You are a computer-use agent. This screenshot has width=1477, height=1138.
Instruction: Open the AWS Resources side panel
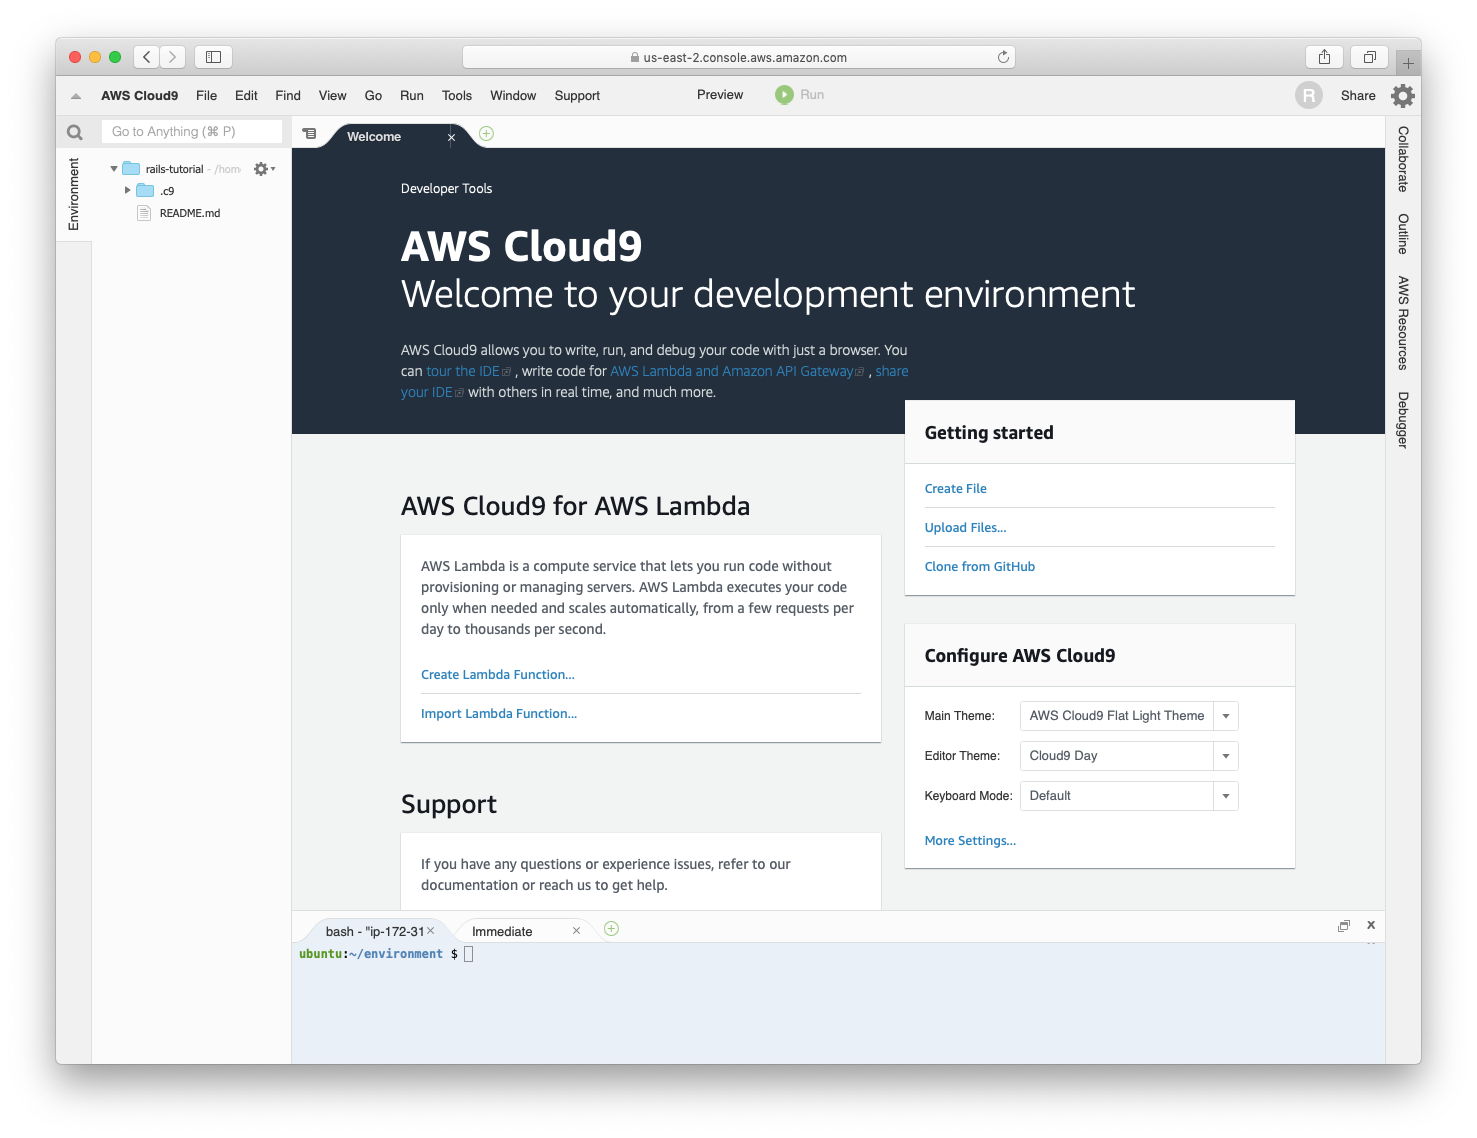tap(1403, 323)
